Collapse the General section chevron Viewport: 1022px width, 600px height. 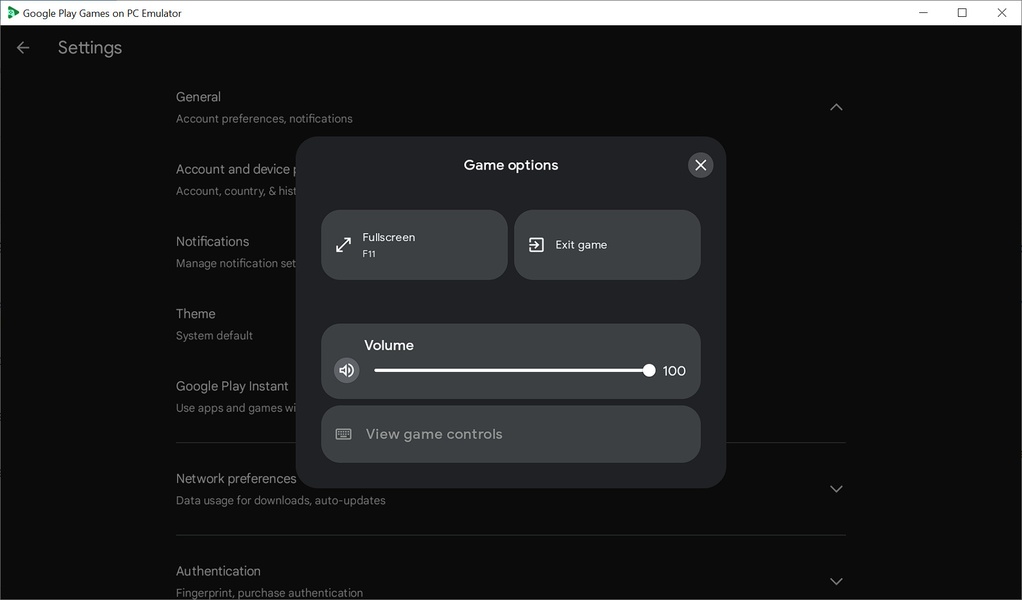[836, 107]
